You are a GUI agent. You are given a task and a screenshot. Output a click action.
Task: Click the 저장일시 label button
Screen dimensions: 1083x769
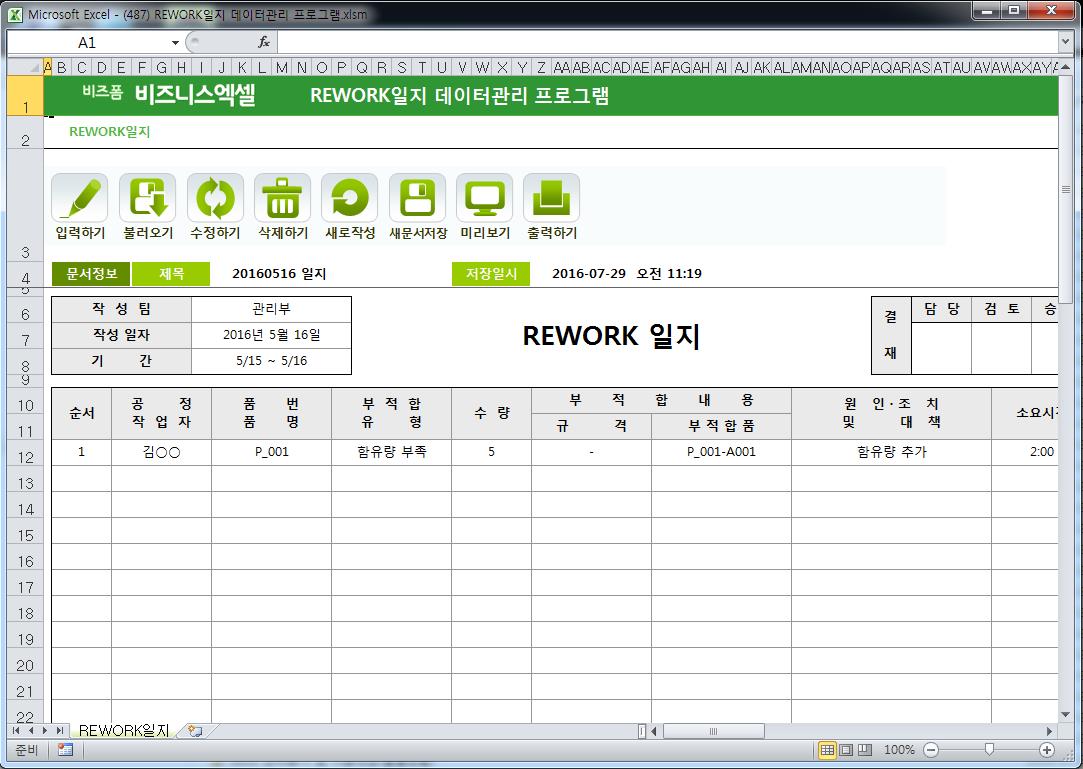tap(491, 274)
